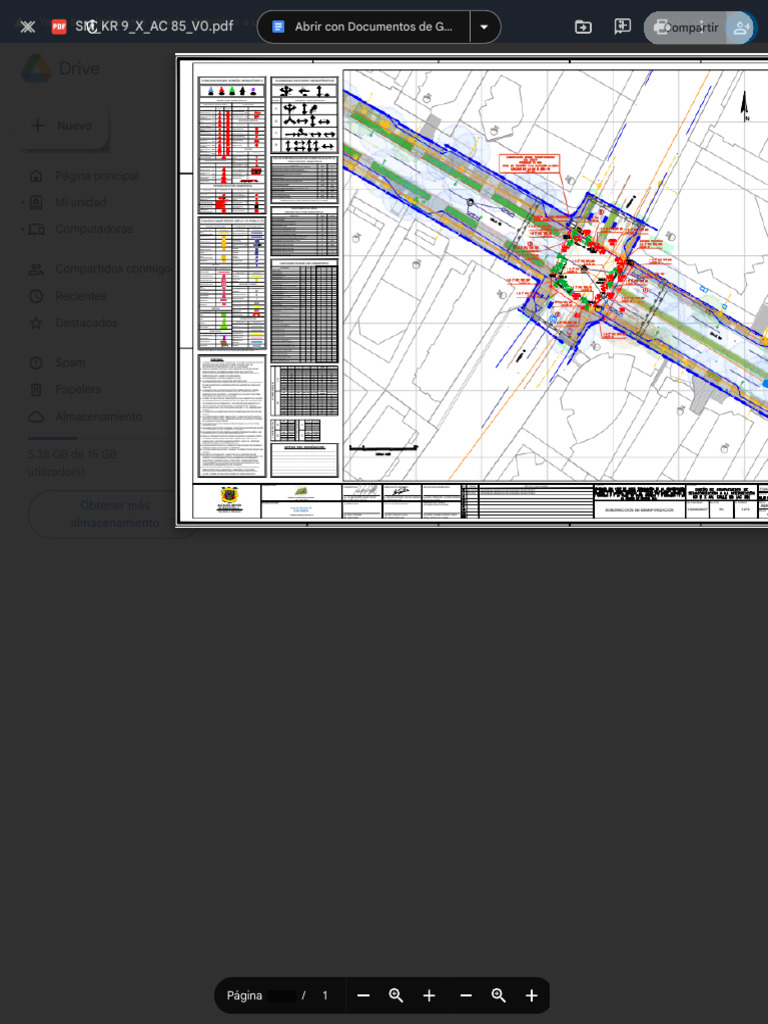Click the house icon beside Página principal
Screen dimensions: 768x1024
click(36, 176)
